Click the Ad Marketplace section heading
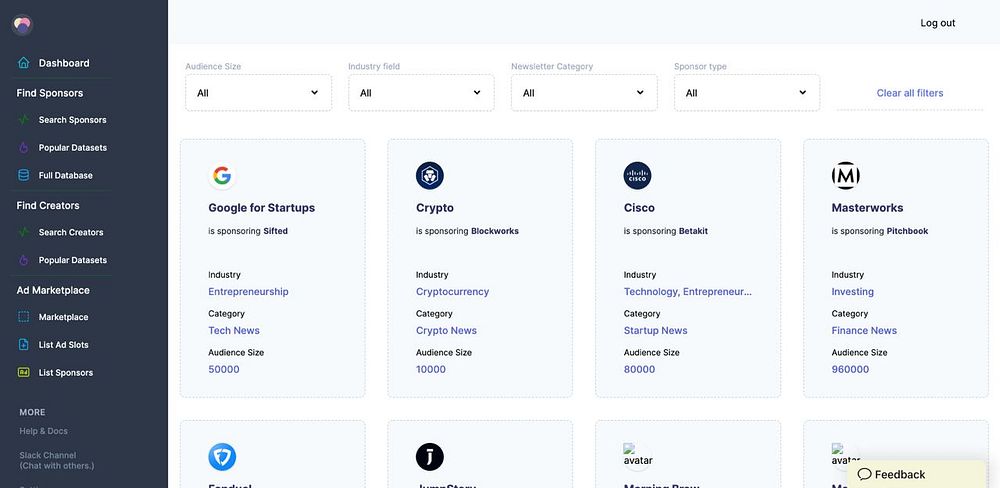This screenshot has height=488, width=1000. 53,290
